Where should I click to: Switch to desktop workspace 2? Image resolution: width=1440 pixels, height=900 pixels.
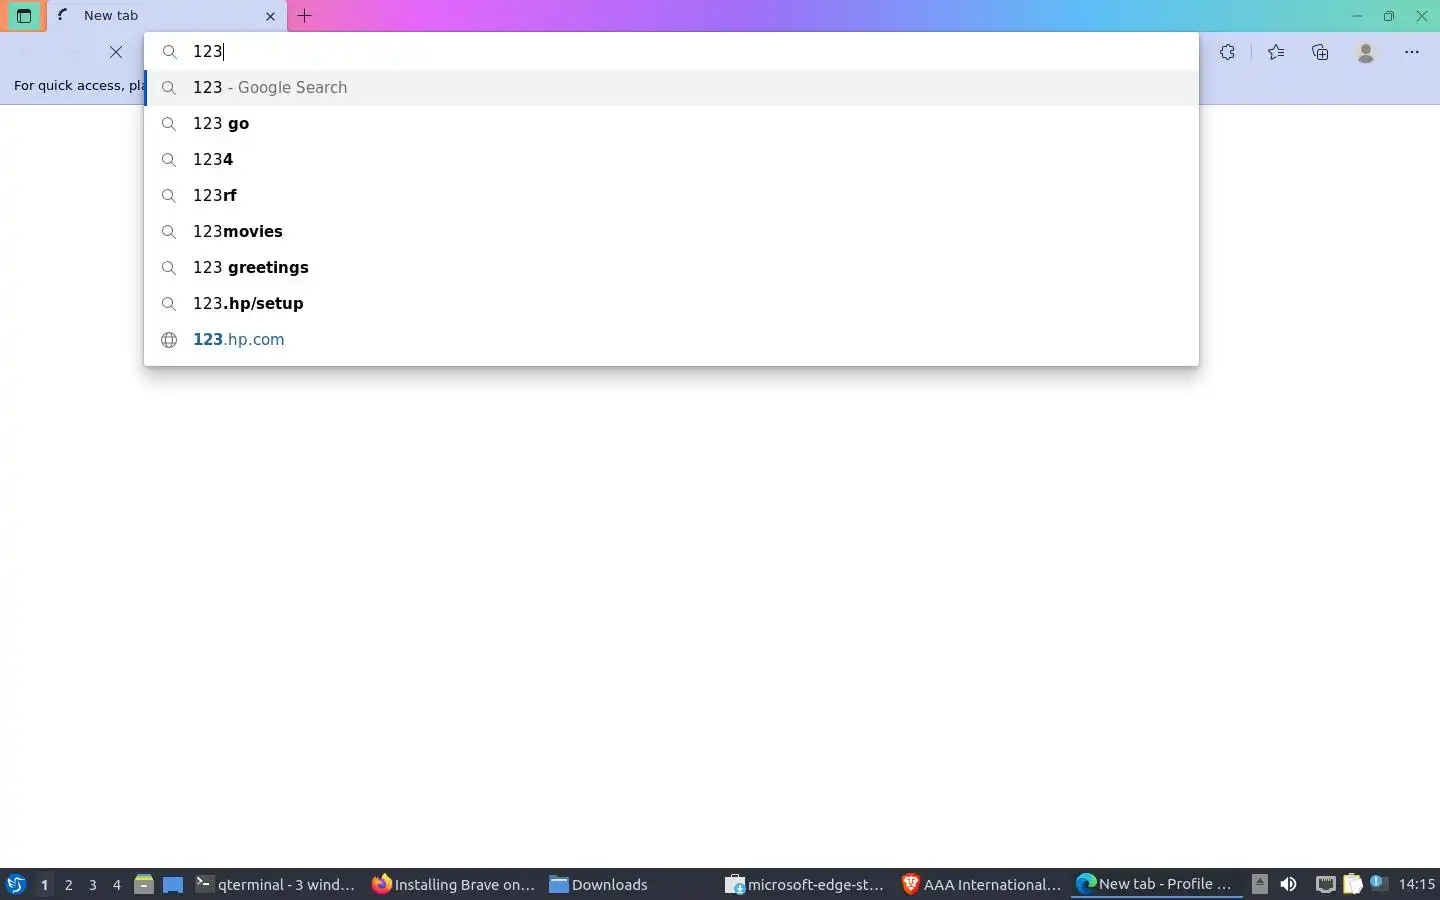pyautogui.click(x=68, y=884)
